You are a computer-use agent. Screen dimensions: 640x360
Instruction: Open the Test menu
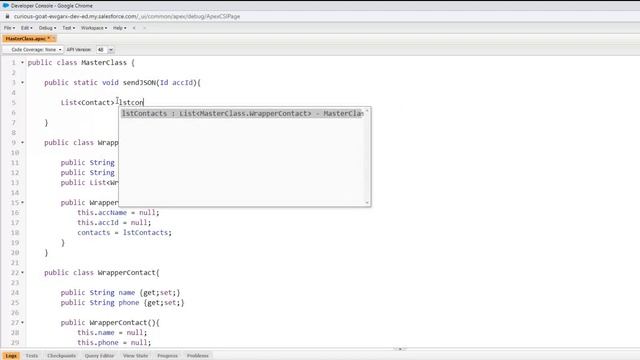coord(68,28)
